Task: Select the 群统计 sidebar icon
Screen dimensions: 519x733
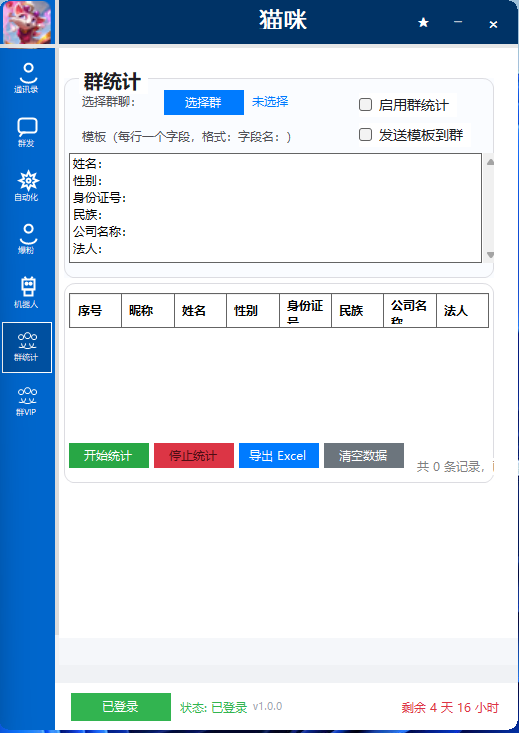Action: click(27, 347)
